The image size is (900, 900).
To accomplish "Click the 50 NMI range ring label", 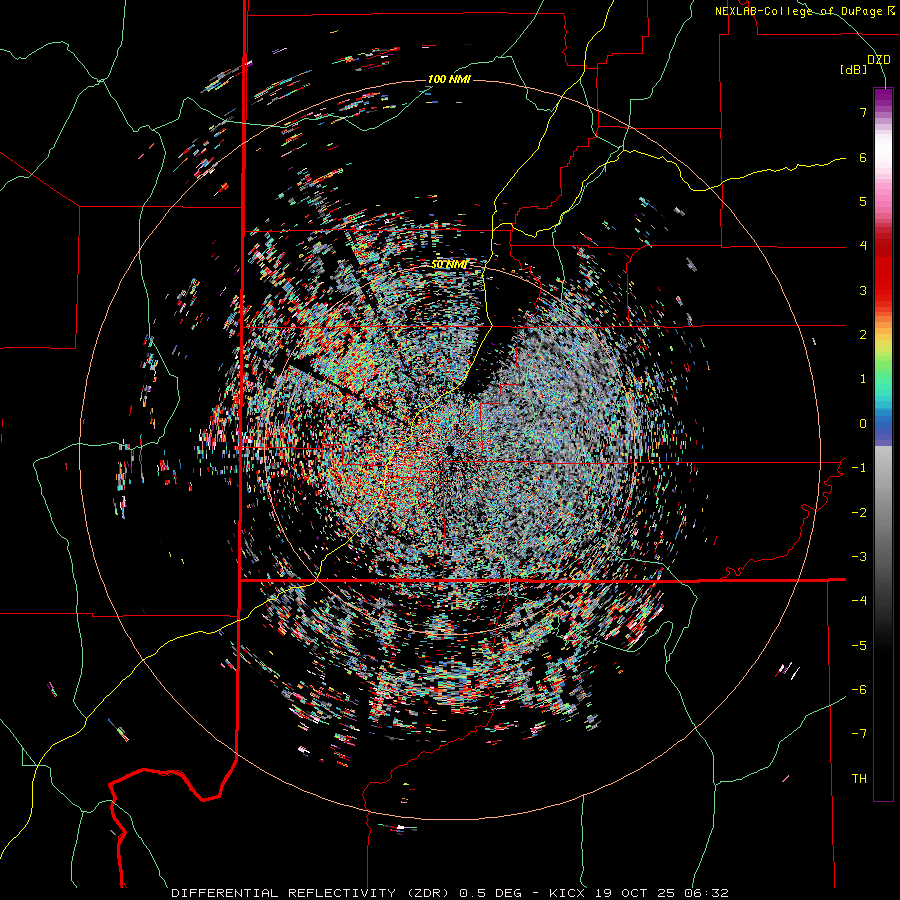I will [449, 264].
